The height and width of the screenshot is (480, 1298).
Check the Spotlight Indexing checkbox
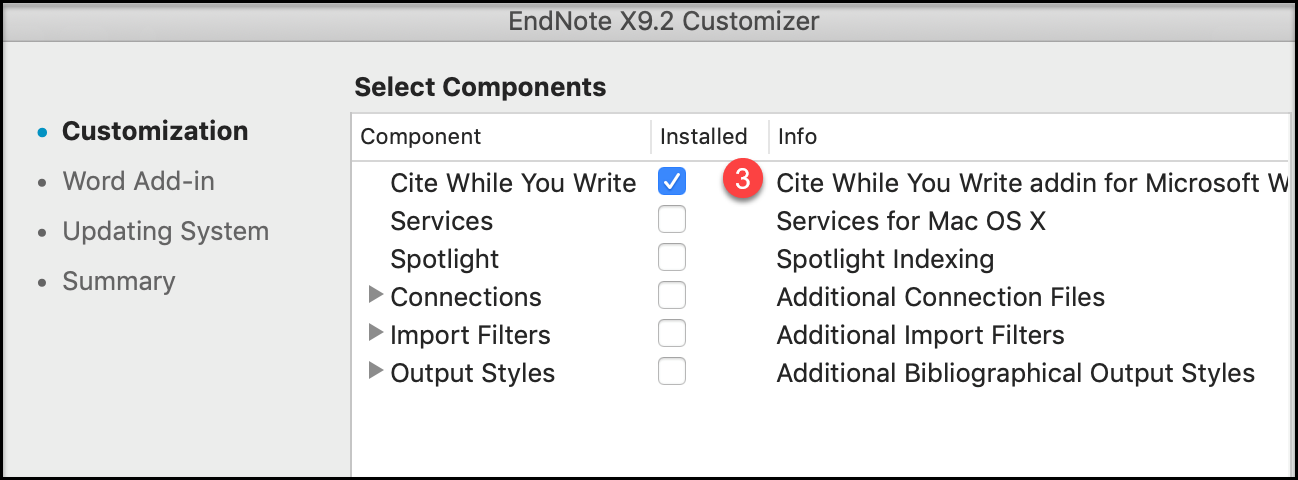(672, 258)
